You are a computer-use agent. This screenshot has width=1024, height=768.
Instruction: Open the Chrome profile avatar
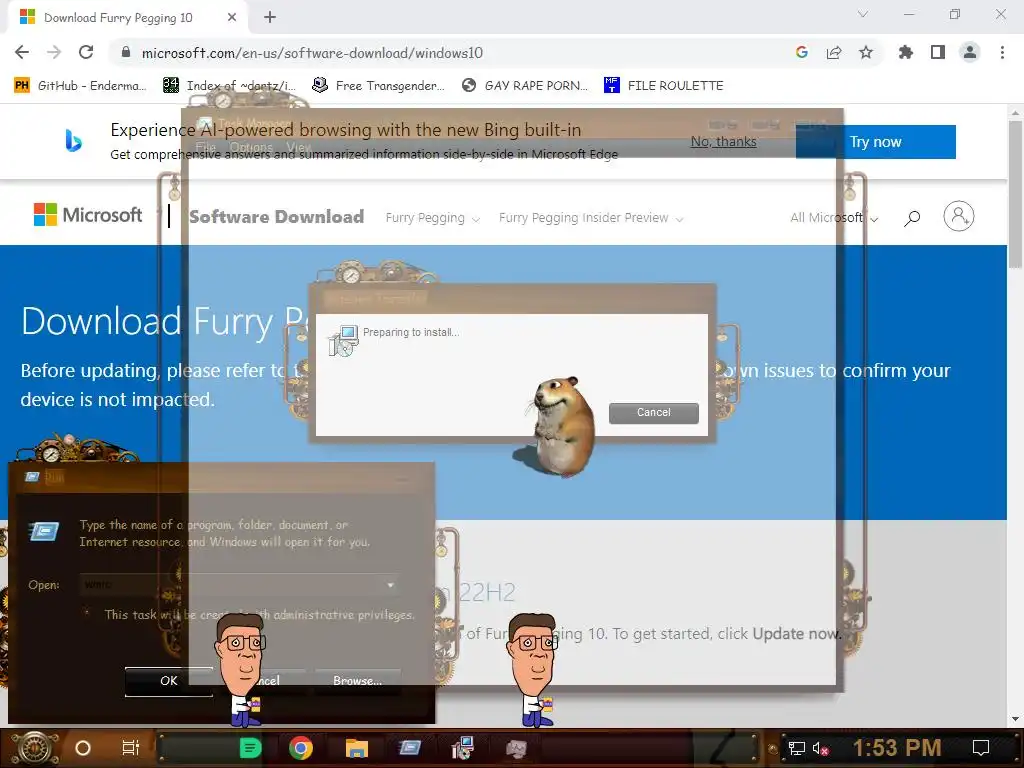point(970,52)
